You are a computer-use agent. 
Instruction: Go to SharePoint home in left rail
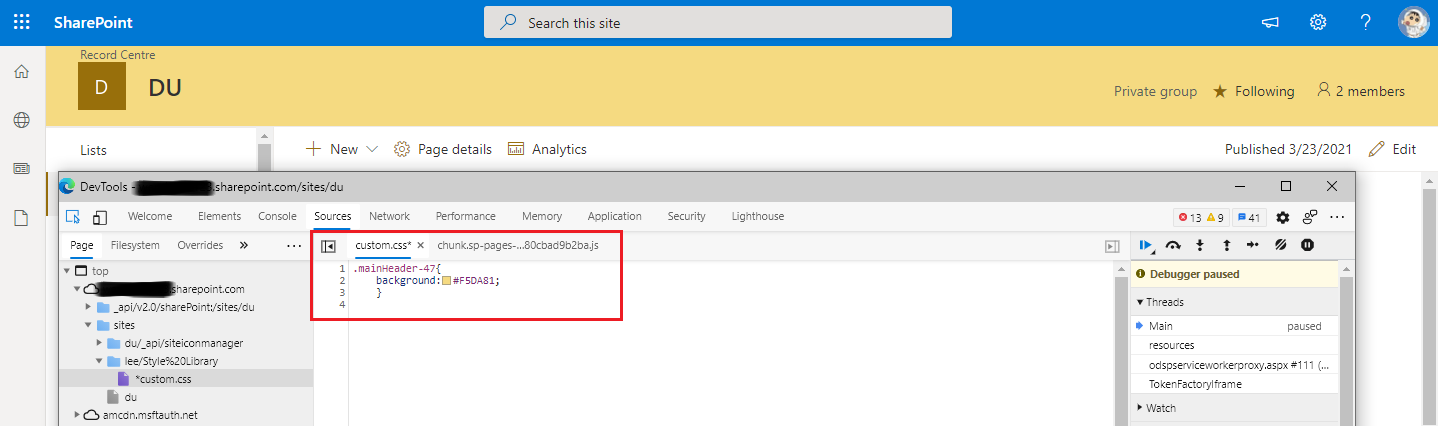22,72
